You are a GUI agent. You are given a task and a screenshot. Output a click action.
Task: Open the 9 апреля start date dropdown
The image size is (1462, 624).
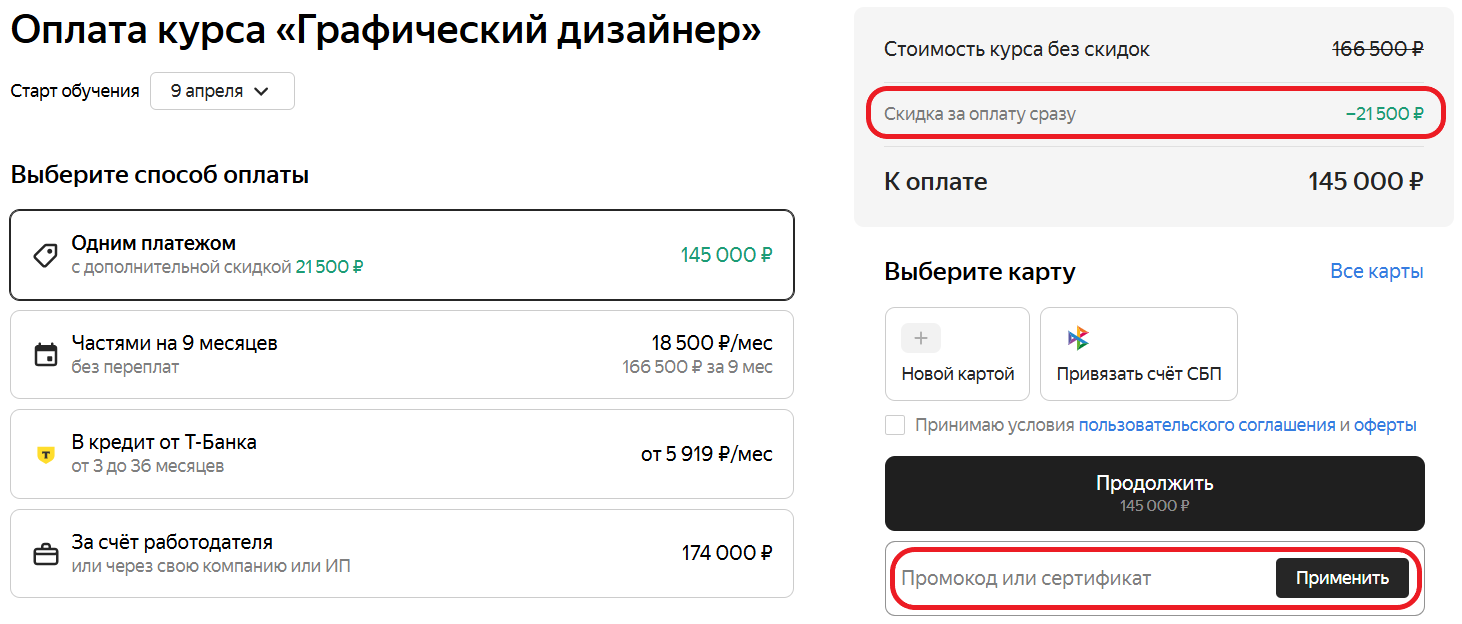222,91
